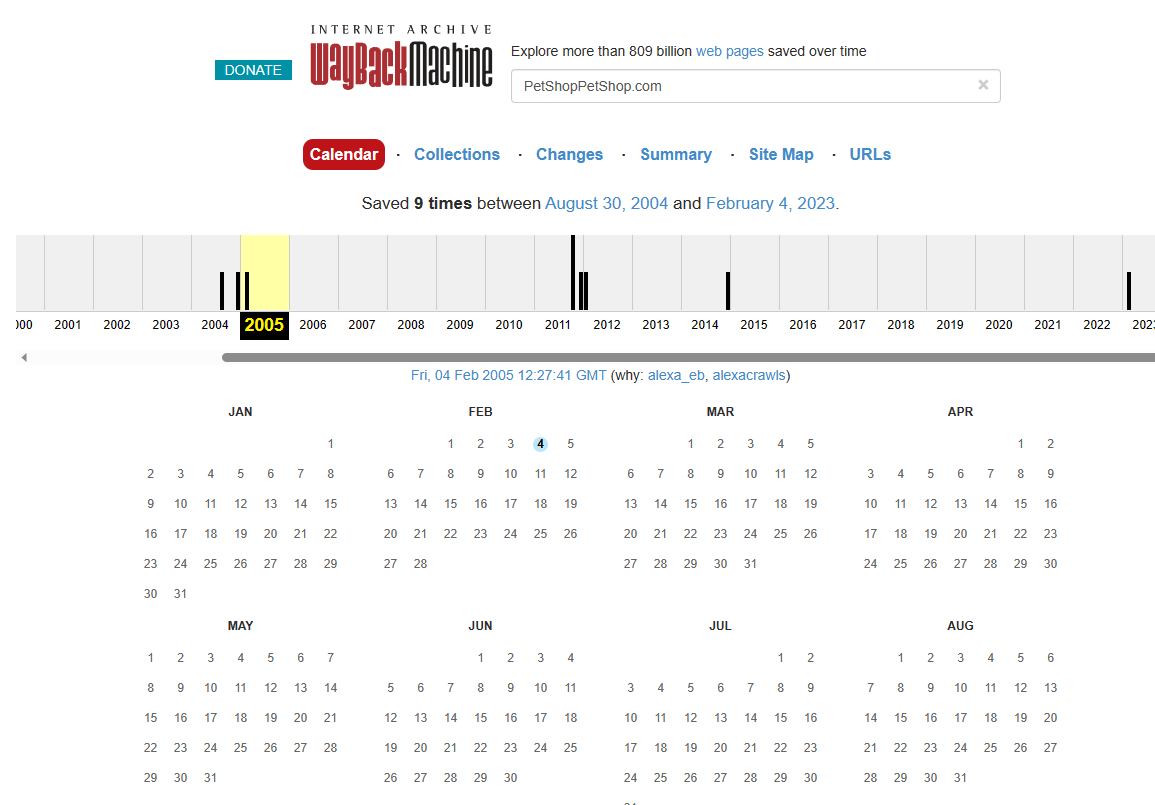Click day 30 in the July calendar
The height and width of the screenshot is (805, 1155).
pyautogui.click(x=810, y=778)
